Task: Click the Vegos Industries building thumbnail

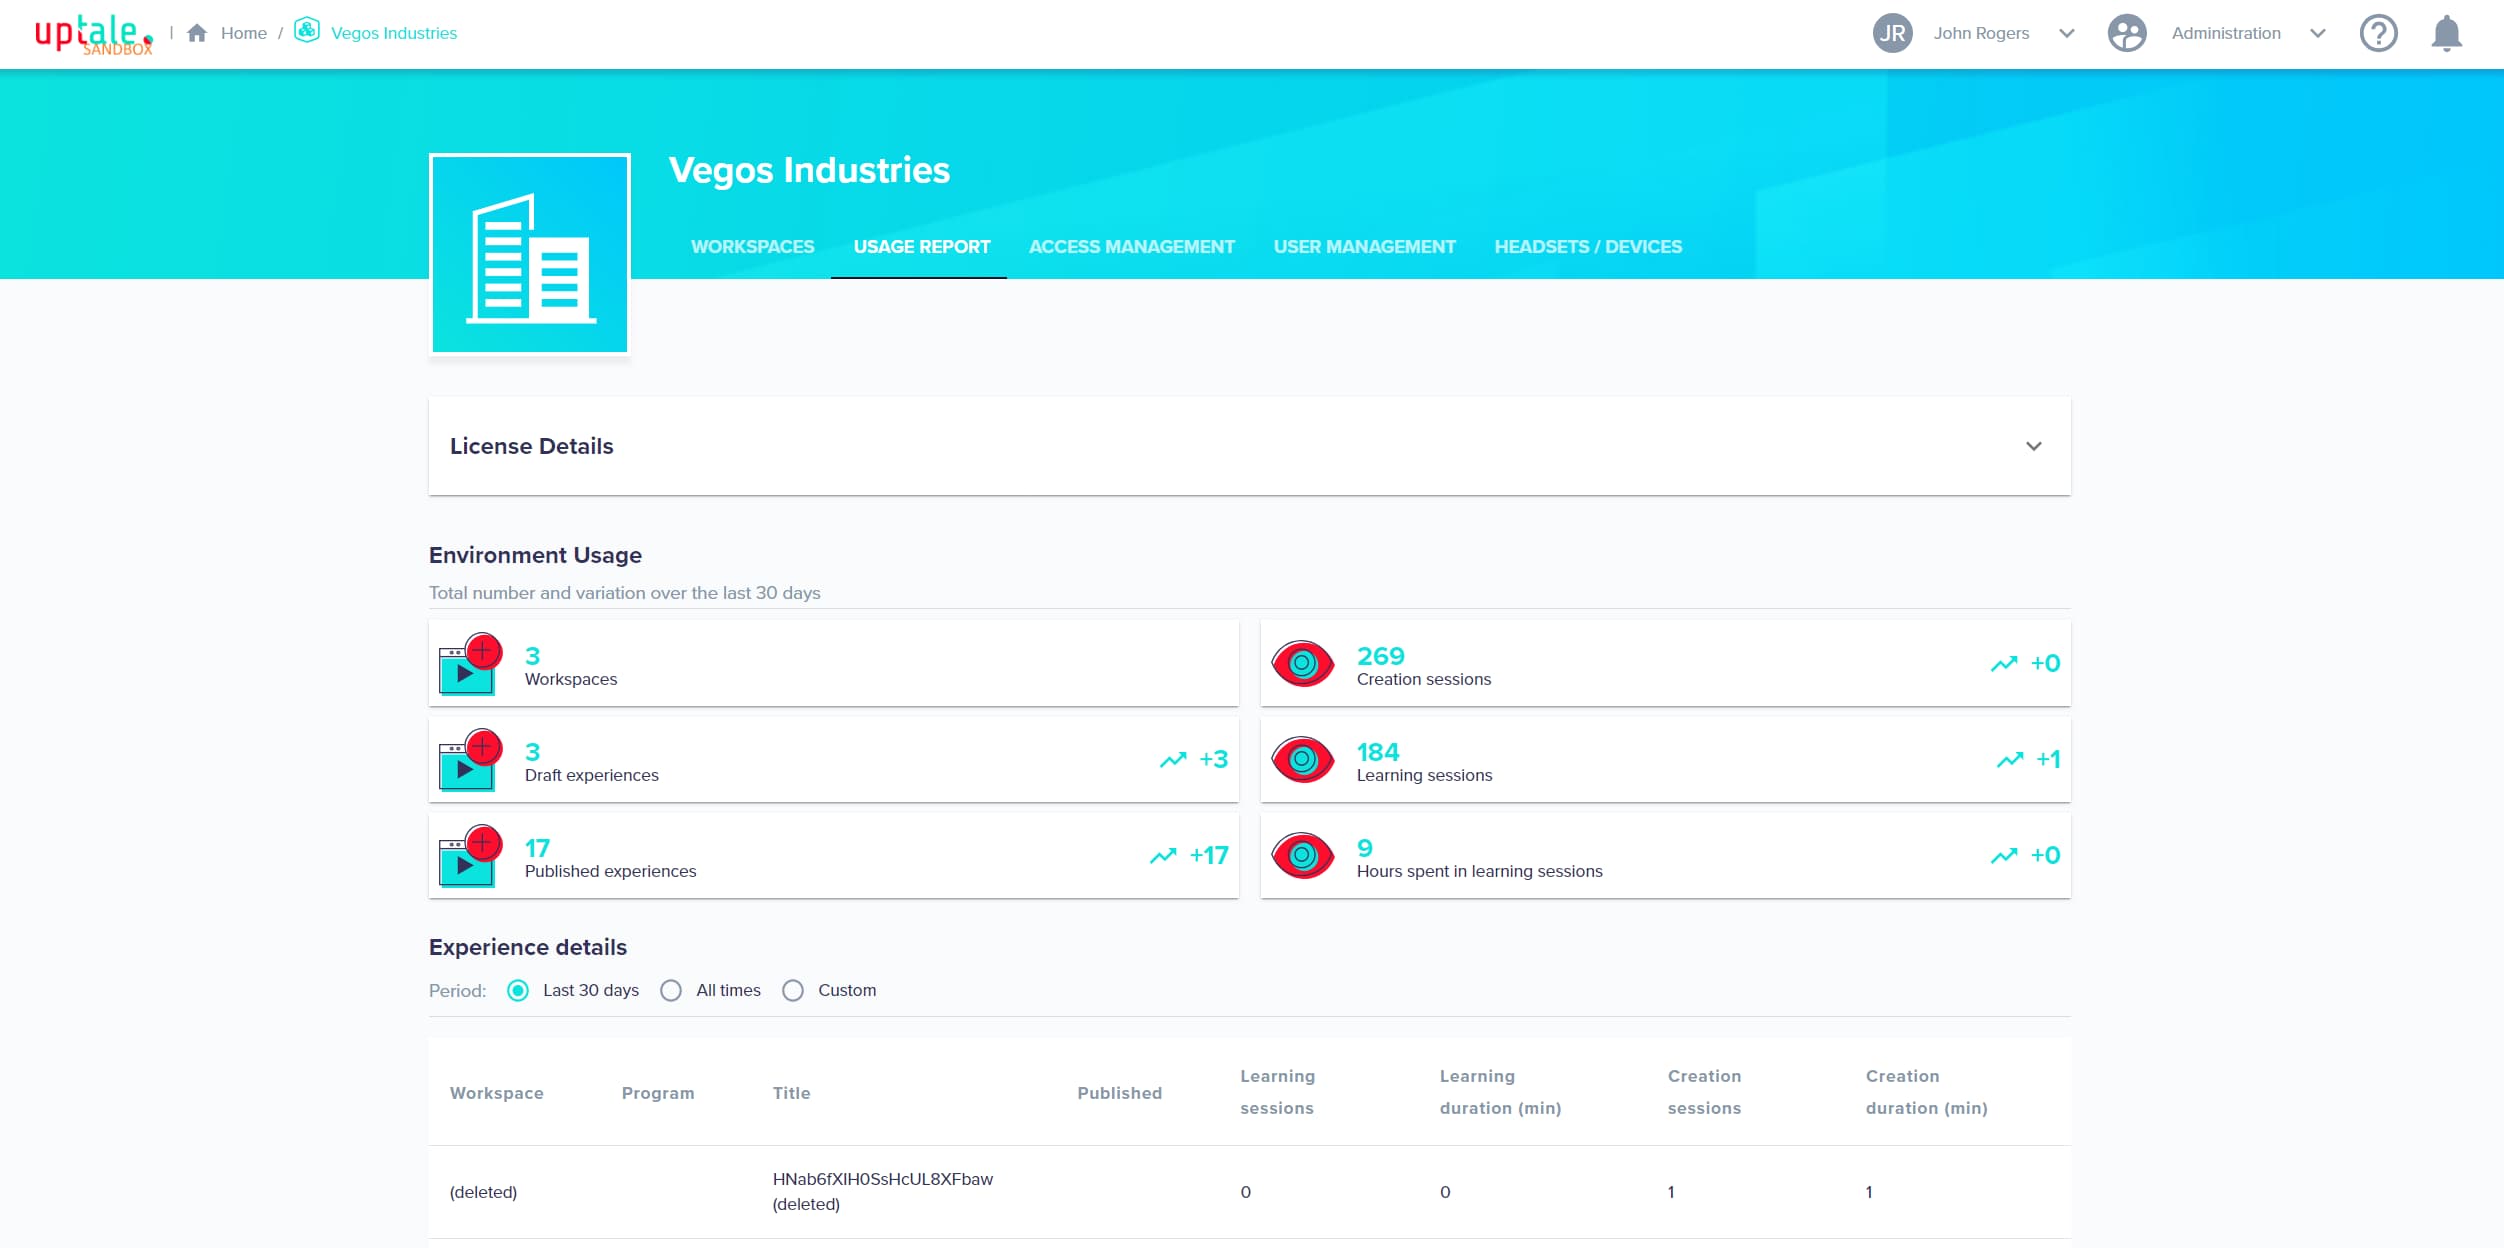Action: click(529, 254)
